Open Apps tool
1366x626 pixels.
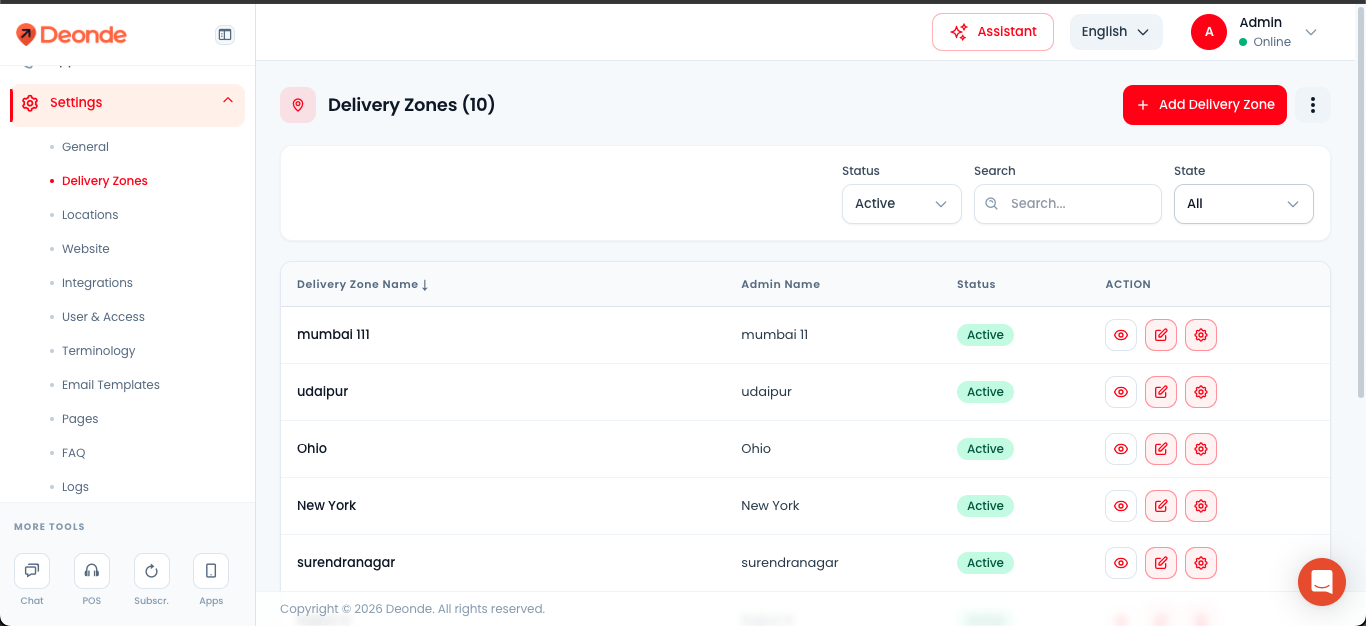coord(211,571)
